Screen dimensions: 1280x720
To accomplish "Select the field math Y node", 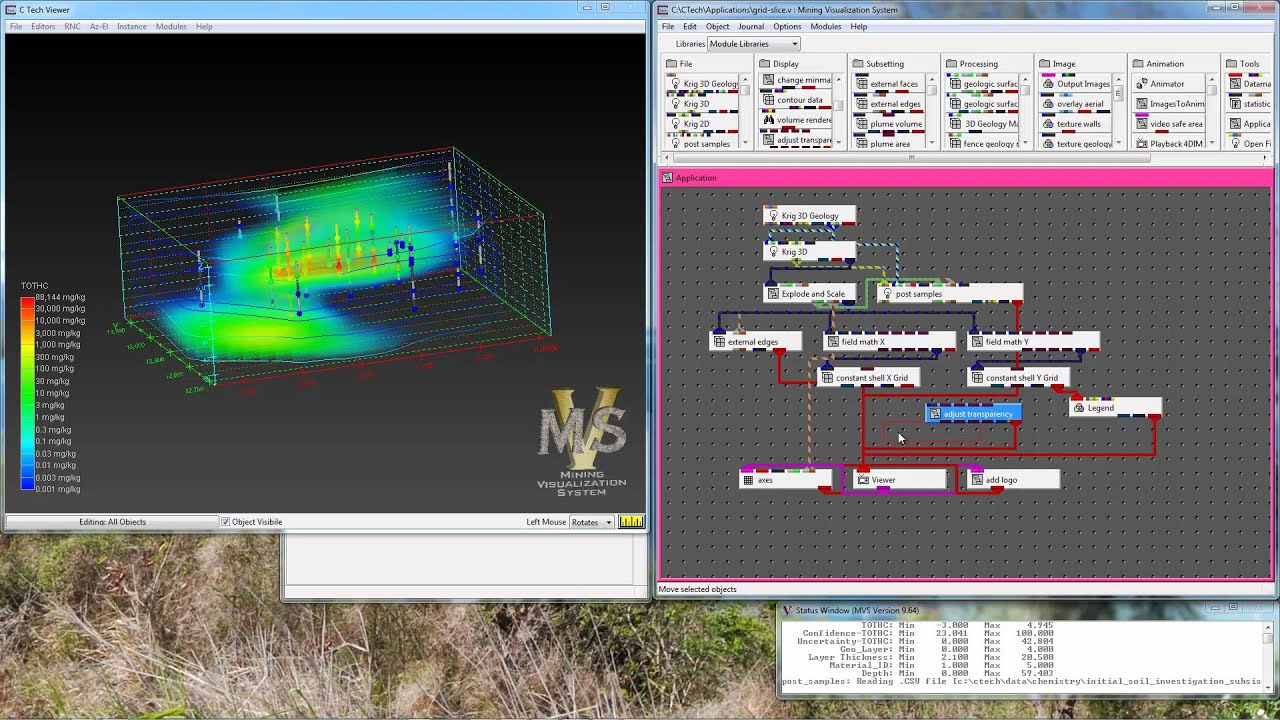I will point(1033,342).
